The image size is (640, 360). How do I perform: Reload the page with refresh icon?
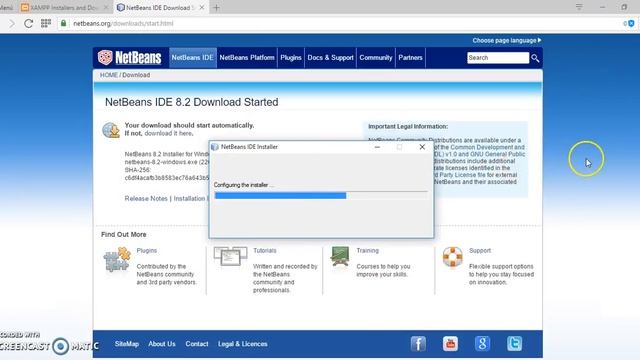pyautogui.click(x=28, y=24)
